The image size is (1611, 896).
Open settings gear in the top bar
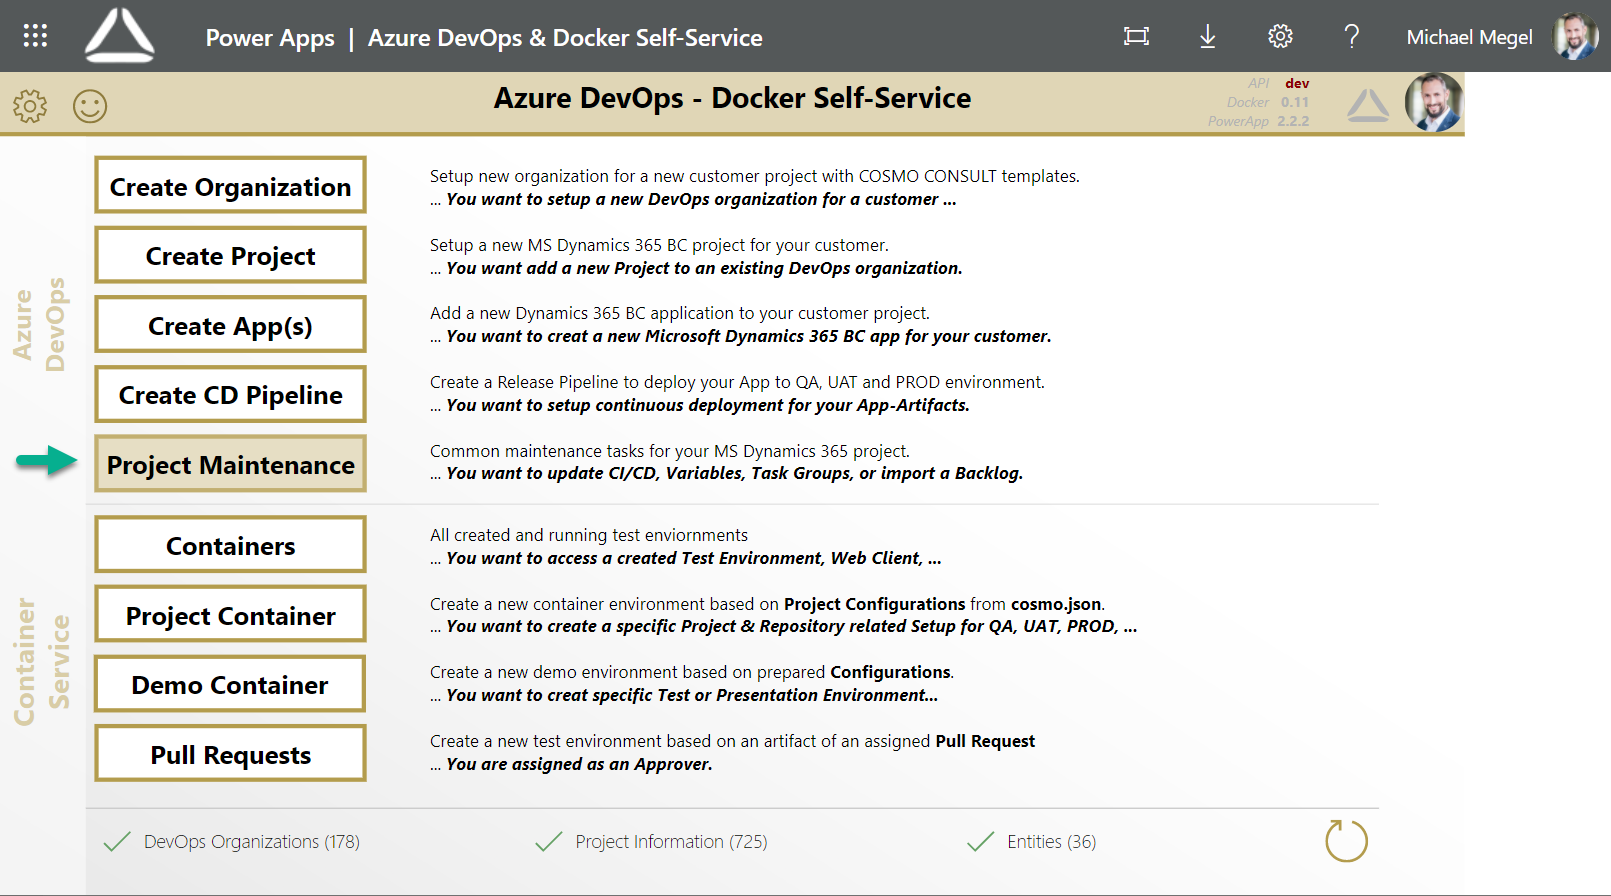[1280, 37]
